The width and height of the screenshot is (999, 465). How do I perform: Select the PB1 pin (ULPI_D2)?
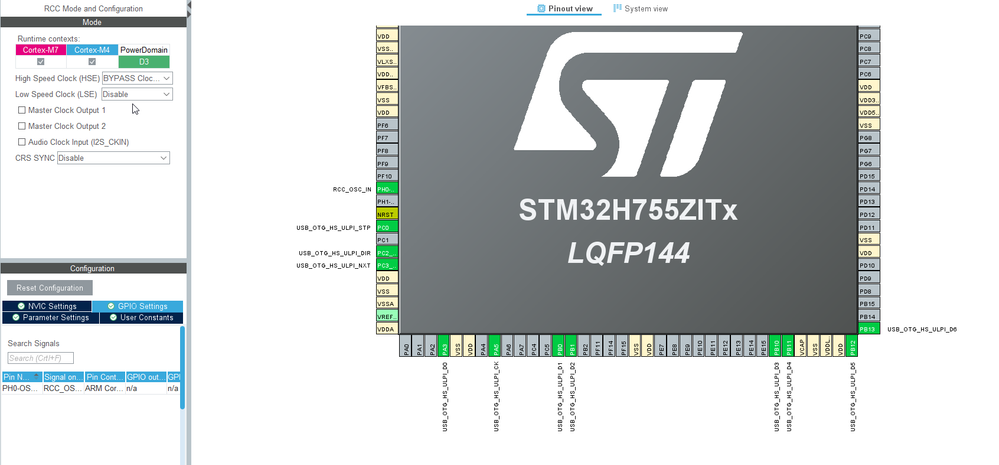point(571,346)
